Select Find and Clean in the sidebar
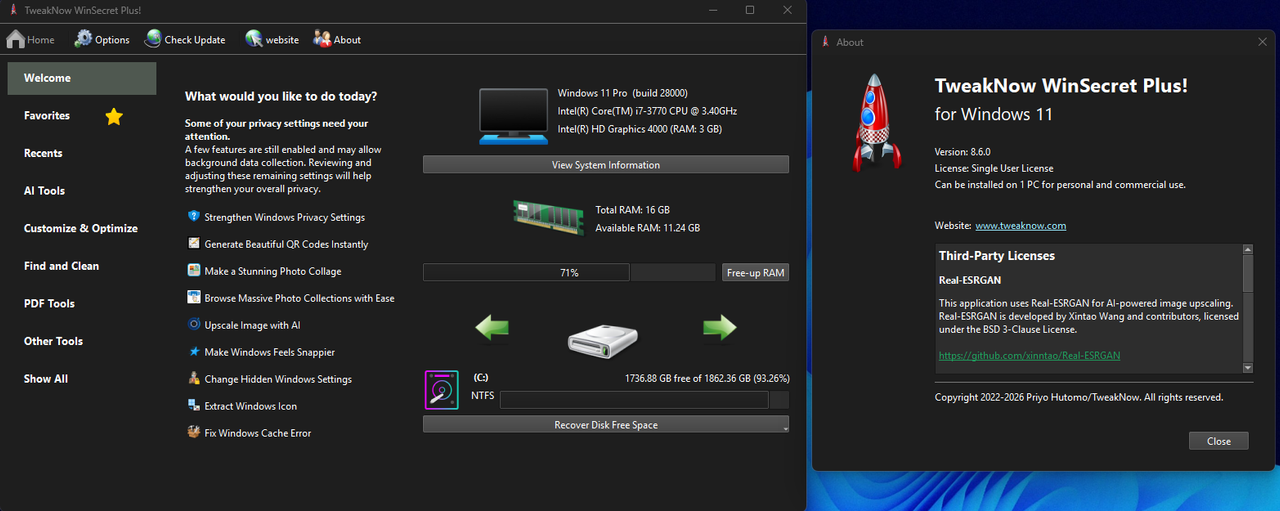The height and width of the screenshot is (511, 1280). tap(62, 266)
